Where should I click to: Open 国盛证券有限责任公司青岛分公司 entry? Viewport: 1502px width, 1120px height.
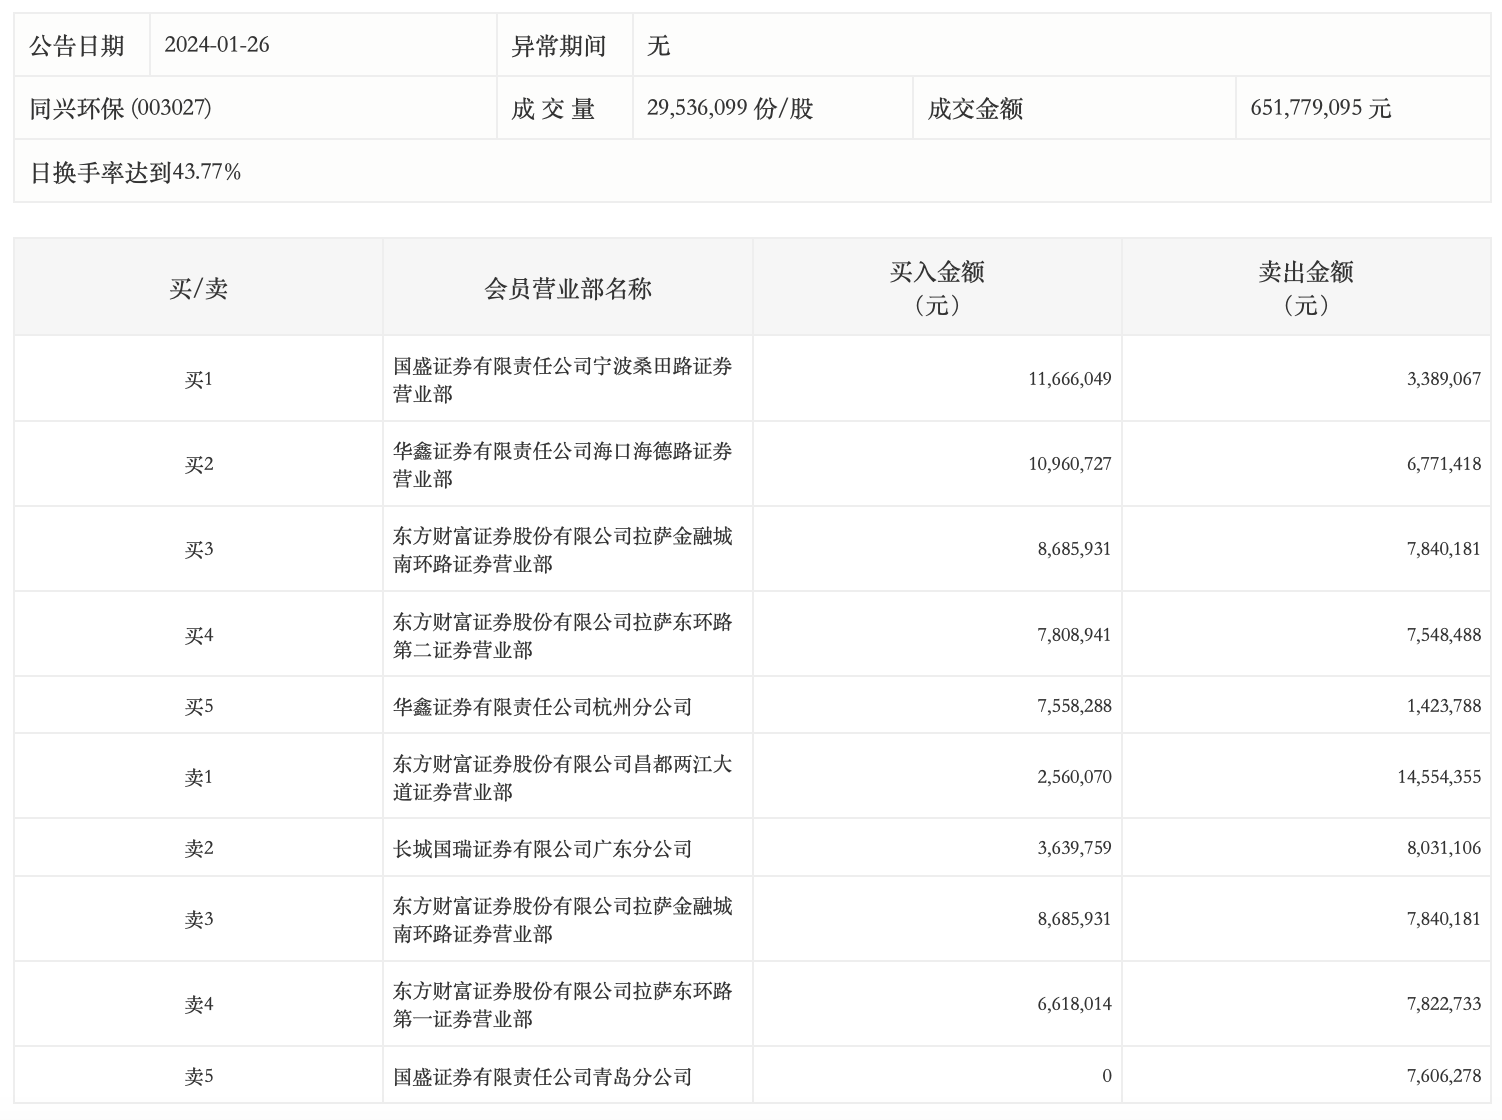(543, 1077)
